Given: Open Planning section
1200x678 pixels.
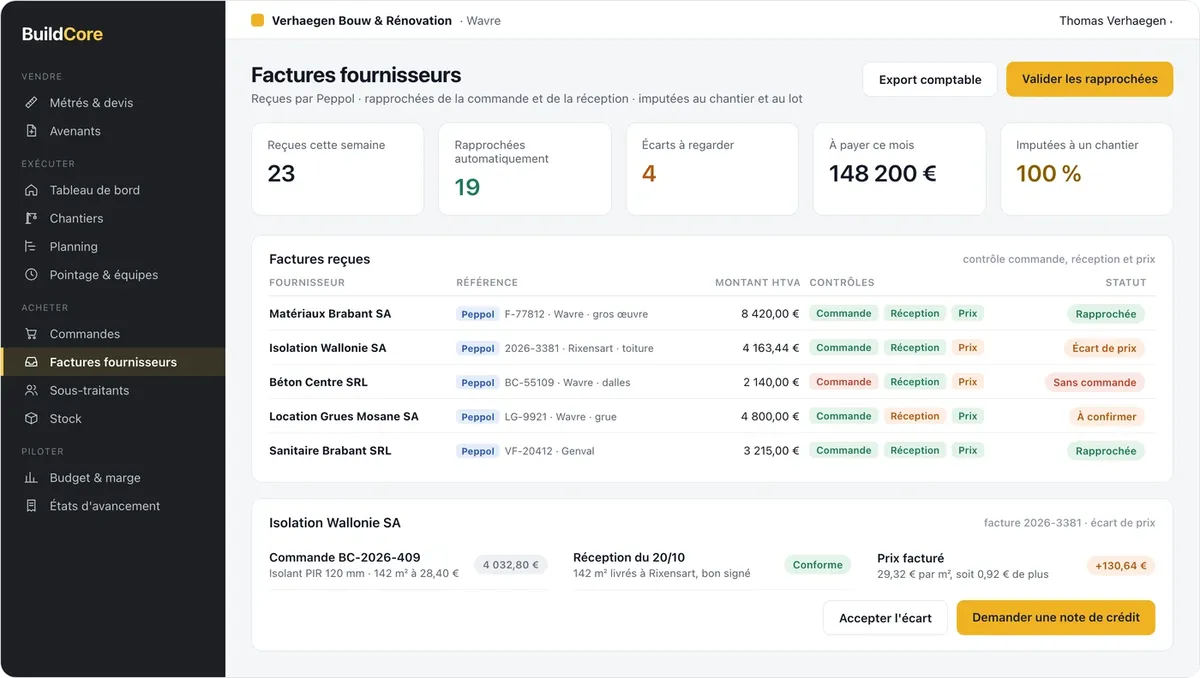Looking at the screenshot, I should [x=112, y=246].
